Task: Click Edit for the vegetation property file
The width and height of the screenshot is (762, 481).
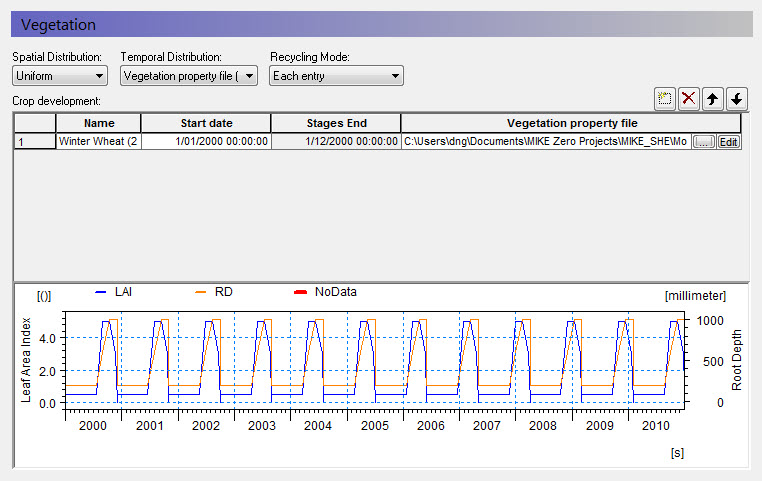Action: point(728,142)
